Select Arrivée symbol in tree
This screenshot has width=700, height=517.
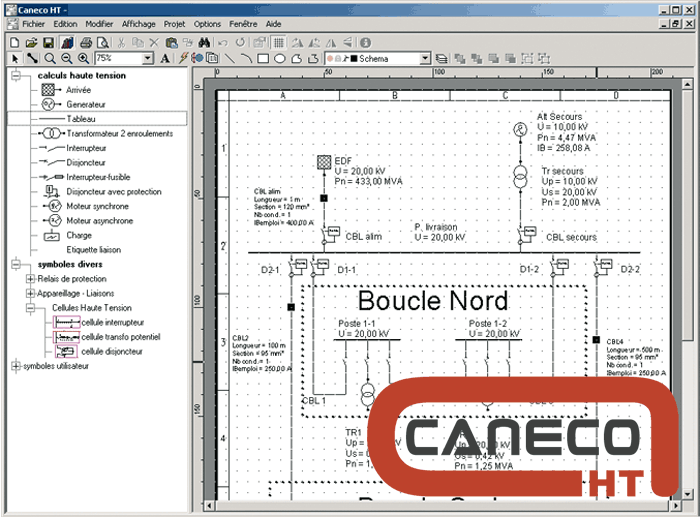[x=66, y=90]
